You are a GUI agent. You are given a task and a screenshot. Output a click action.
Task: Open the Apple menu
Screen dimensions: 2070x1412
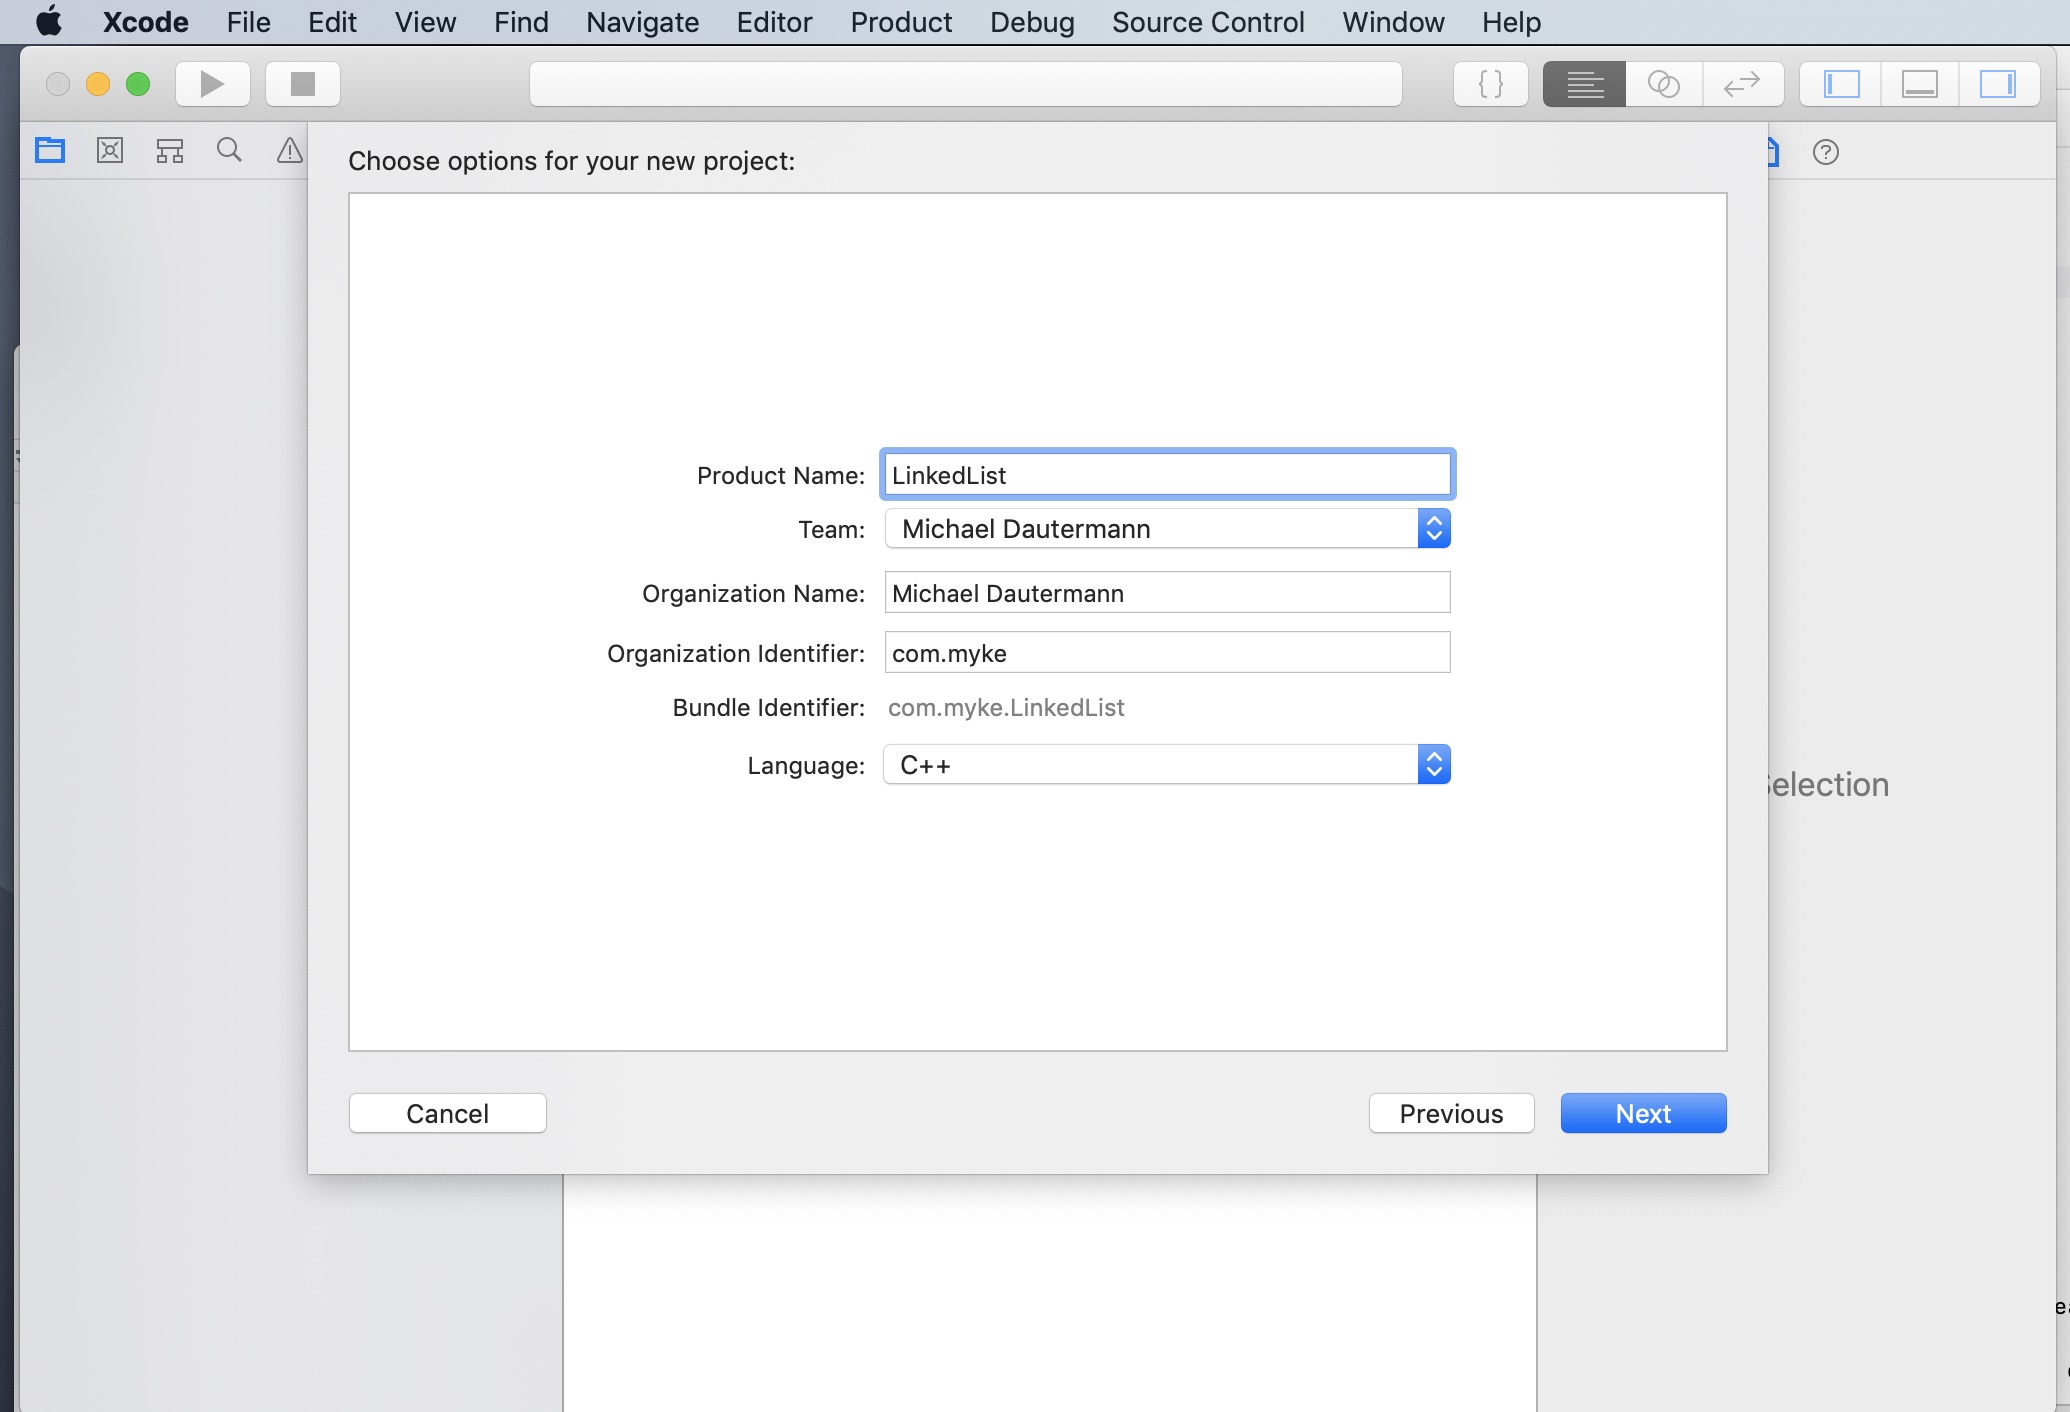(48, 22)
